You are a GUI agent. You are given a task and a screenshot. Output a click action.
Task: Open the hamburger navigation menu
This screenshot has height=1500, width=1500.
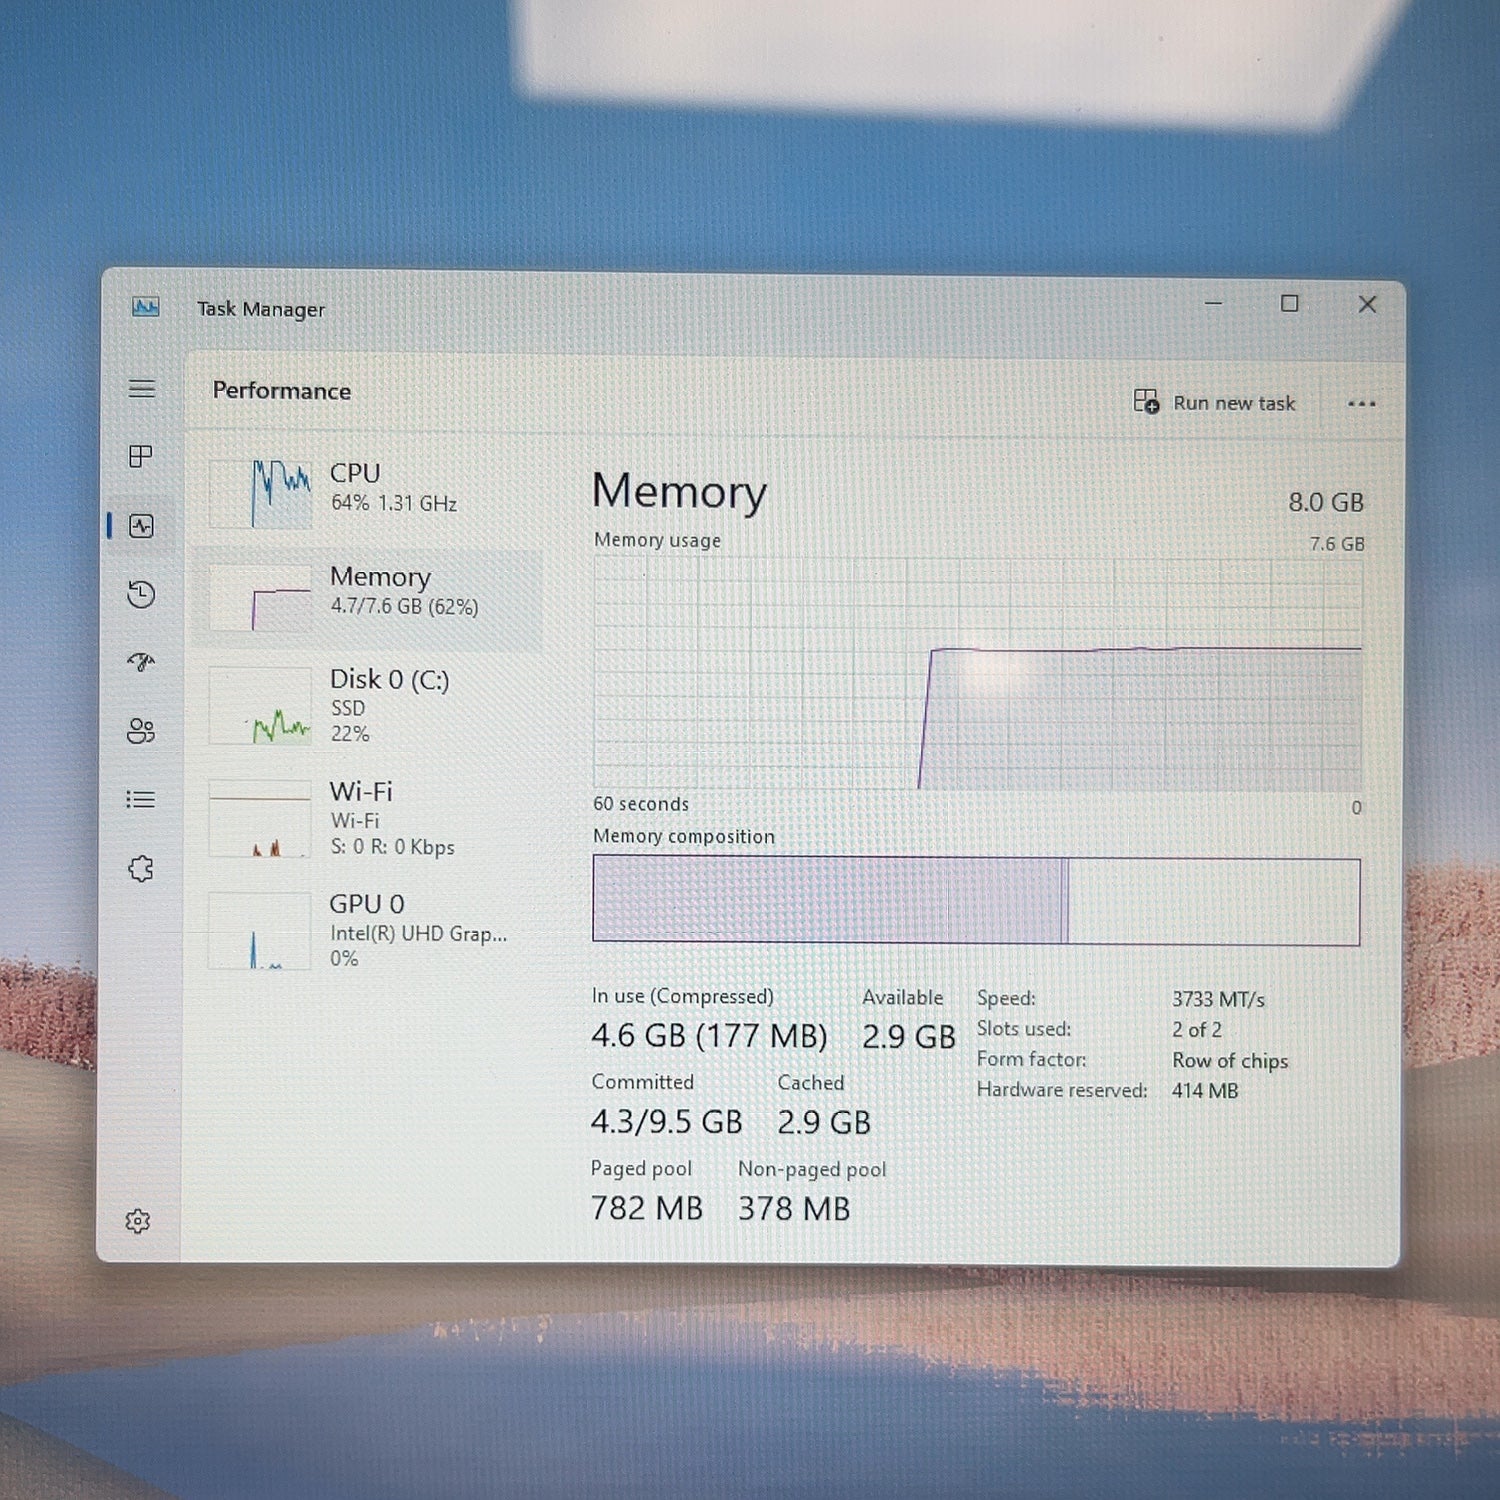point(142,388)
